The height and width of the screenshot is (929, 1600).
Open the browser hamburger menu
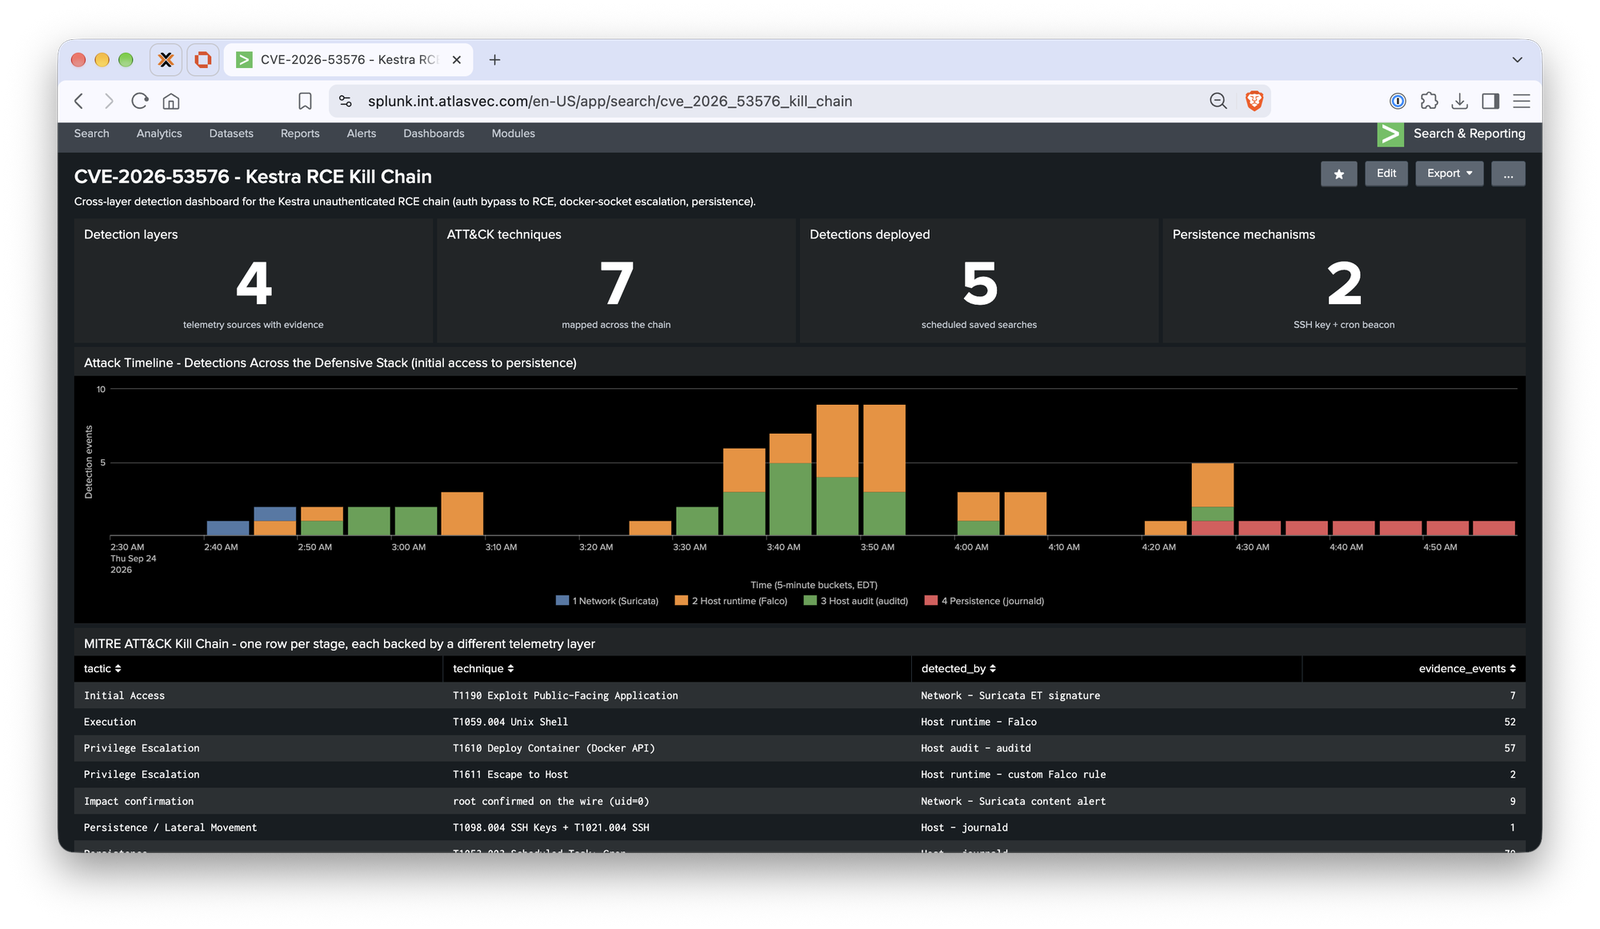1521,101
